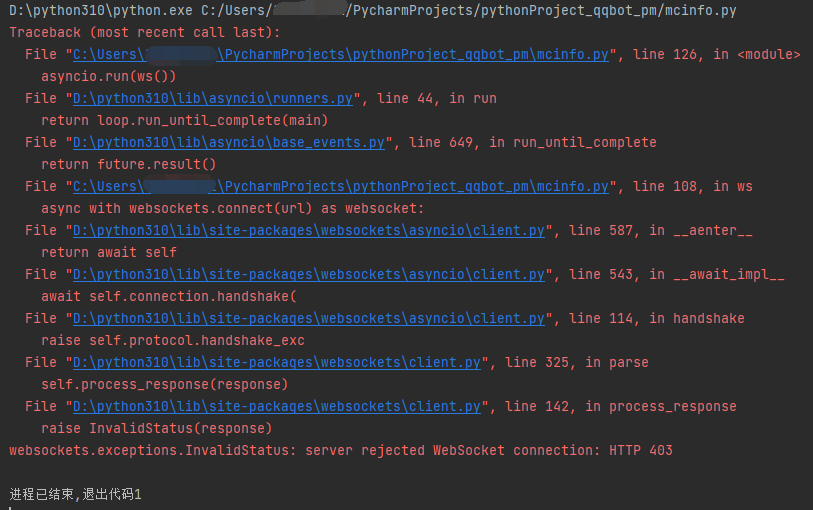
Task: Click the 'return await self' line
Action: (x=109, y=252)
